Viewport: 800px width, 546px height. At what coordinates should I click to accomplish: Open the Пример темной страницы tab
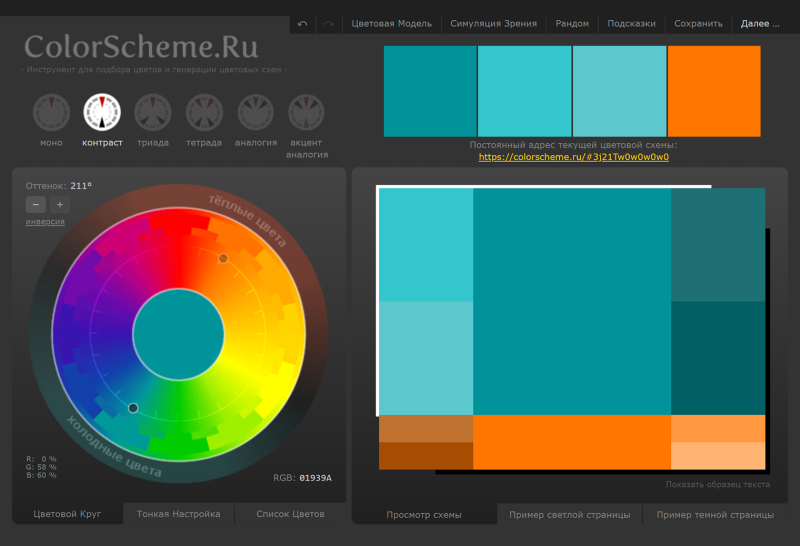(x=715, y=515)
